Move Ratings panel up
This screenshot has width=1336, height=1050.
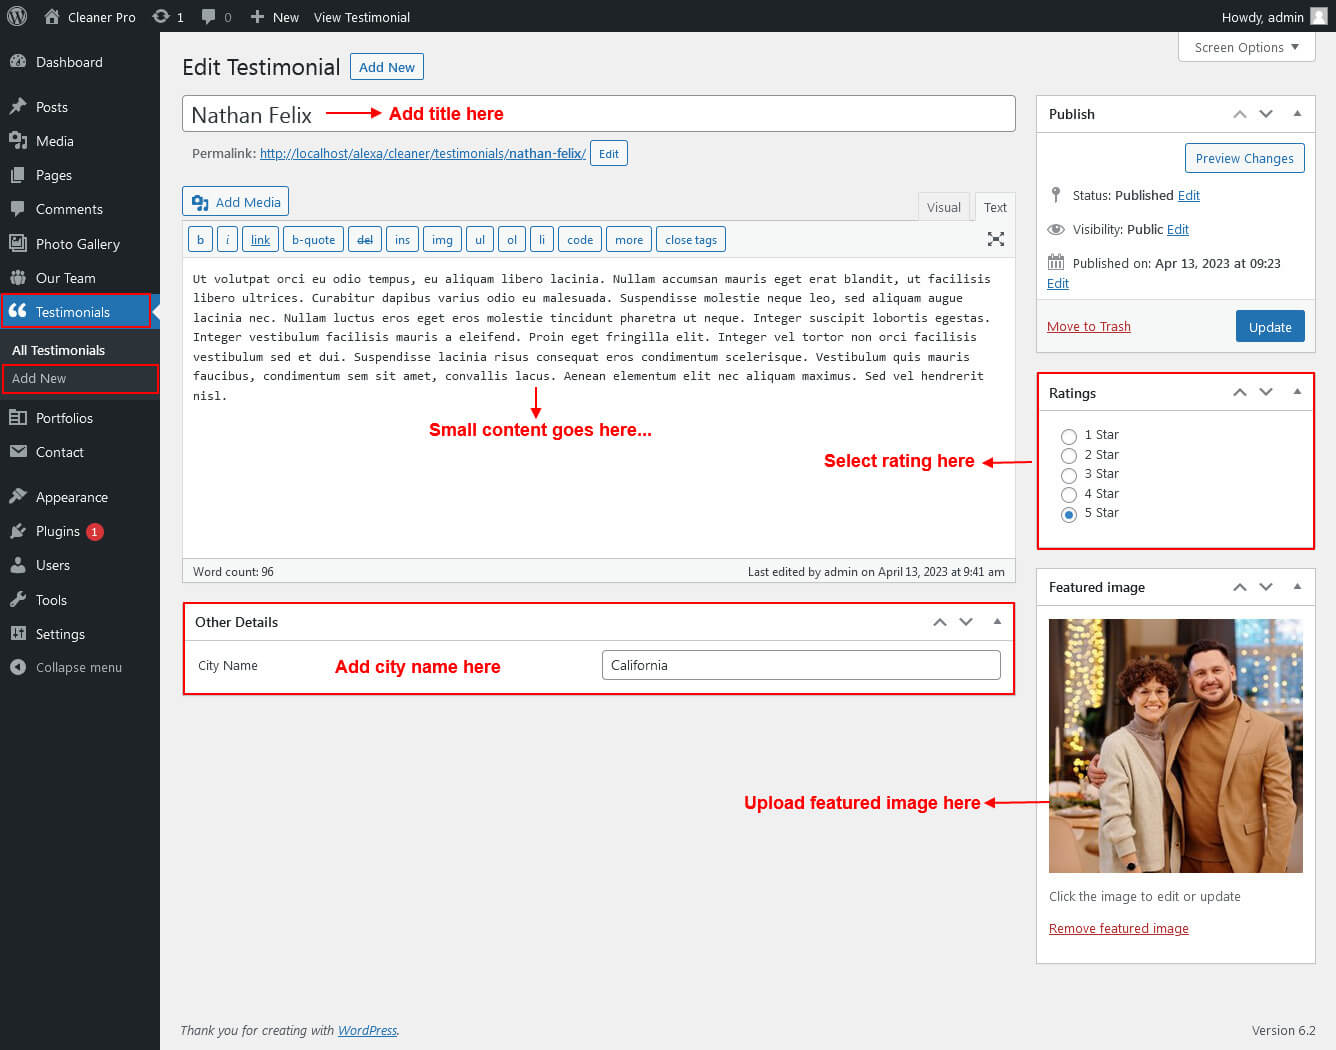tap(1240, 392)
